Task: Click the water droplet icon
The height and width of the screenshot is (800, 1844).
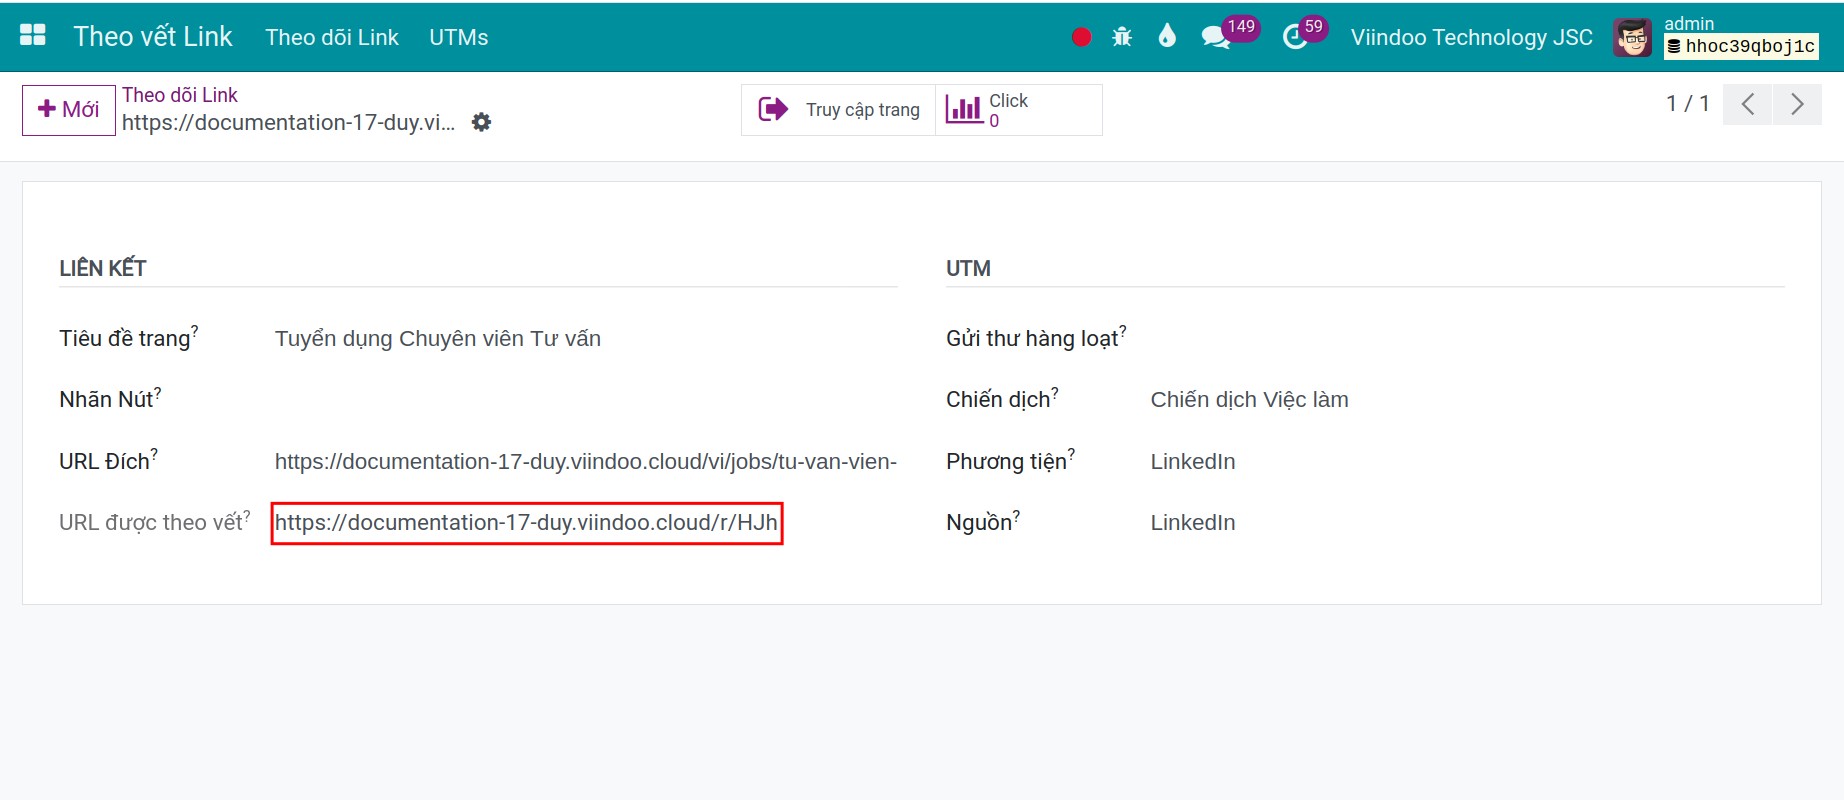Action: [x=1167, y=37]
